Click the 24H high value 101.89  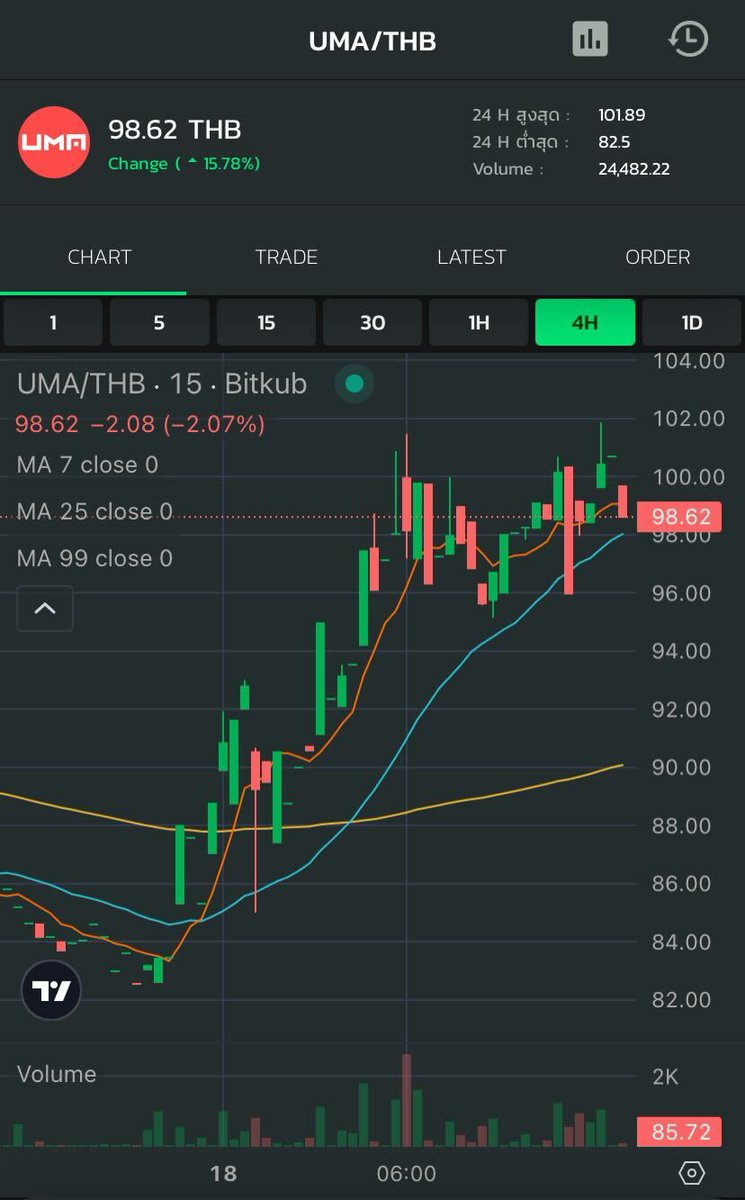point(622,115)
